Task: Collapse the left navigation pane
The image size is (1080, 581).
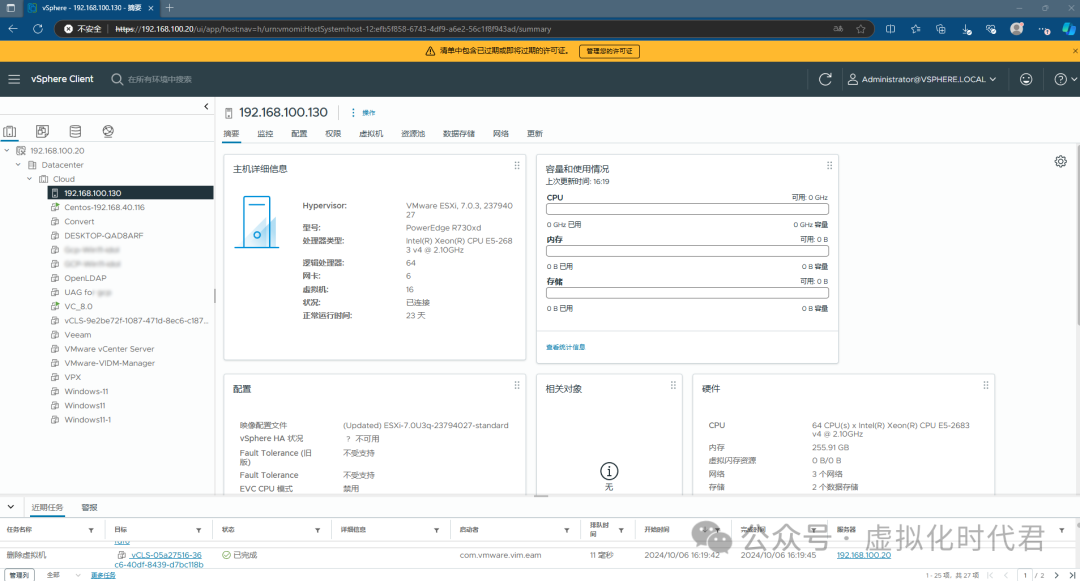Action: (206, 107)
